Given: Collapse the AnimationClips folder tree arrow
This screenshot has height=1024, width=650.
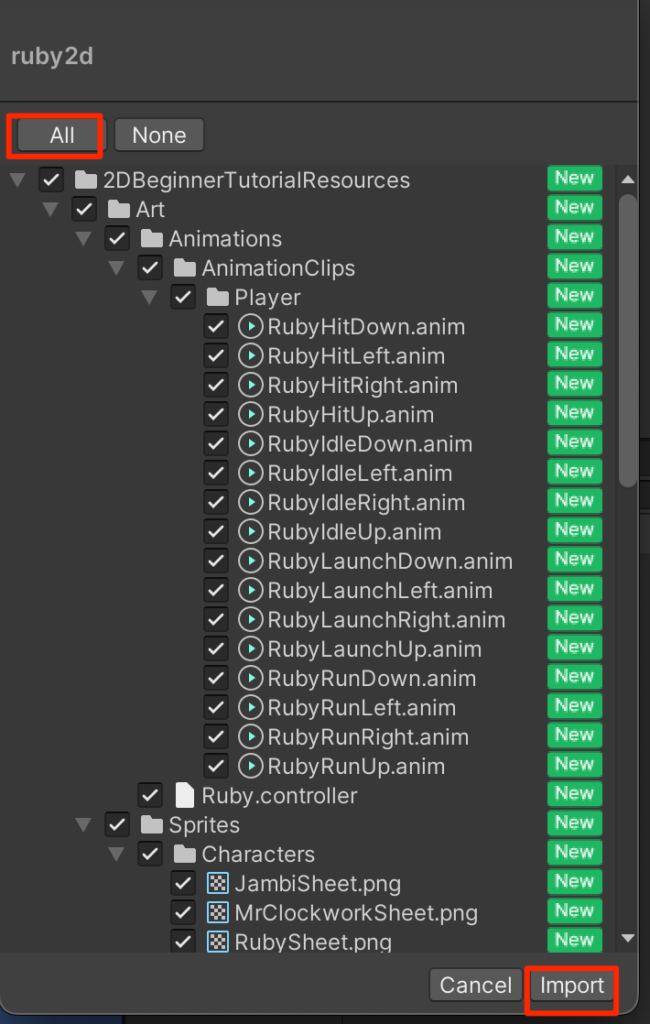Looking at the screenshot, I should point(116,268).
